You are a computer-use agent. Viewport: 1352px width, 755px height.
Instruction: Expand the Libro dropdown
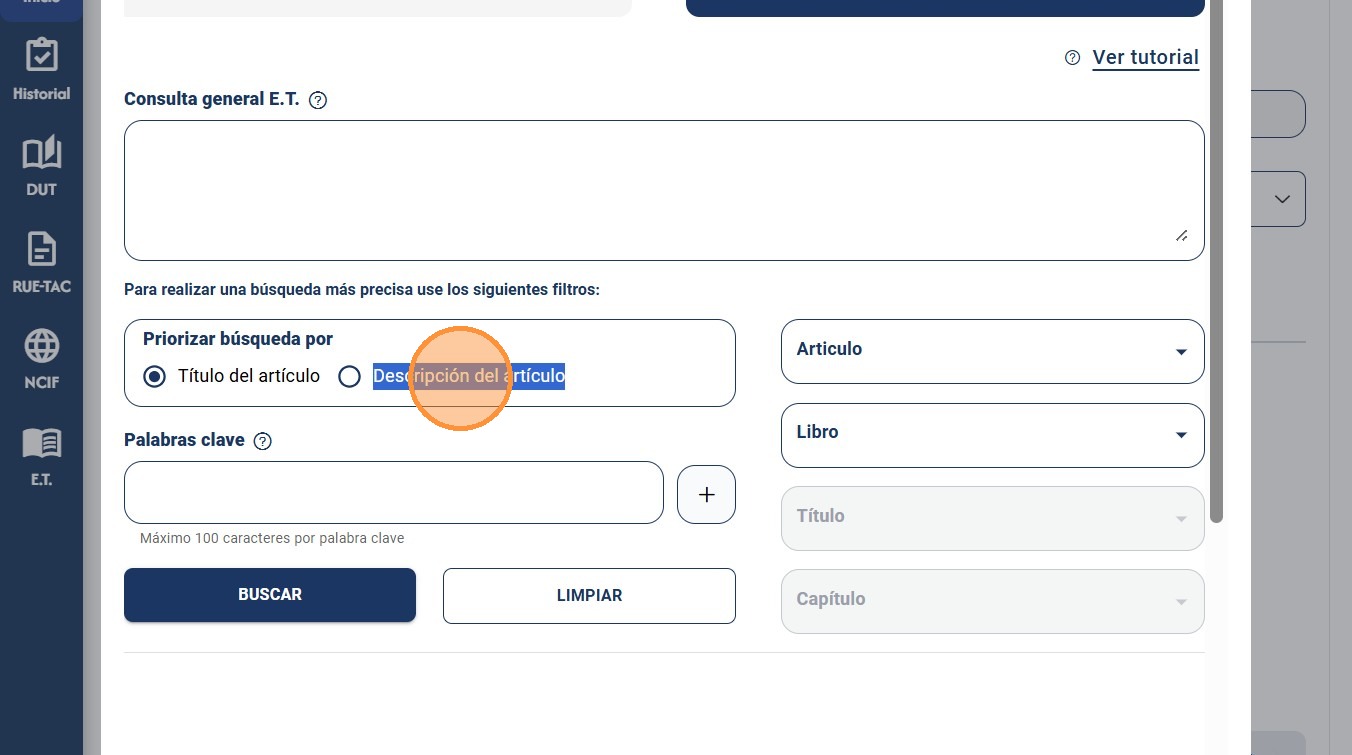[992, 435]
